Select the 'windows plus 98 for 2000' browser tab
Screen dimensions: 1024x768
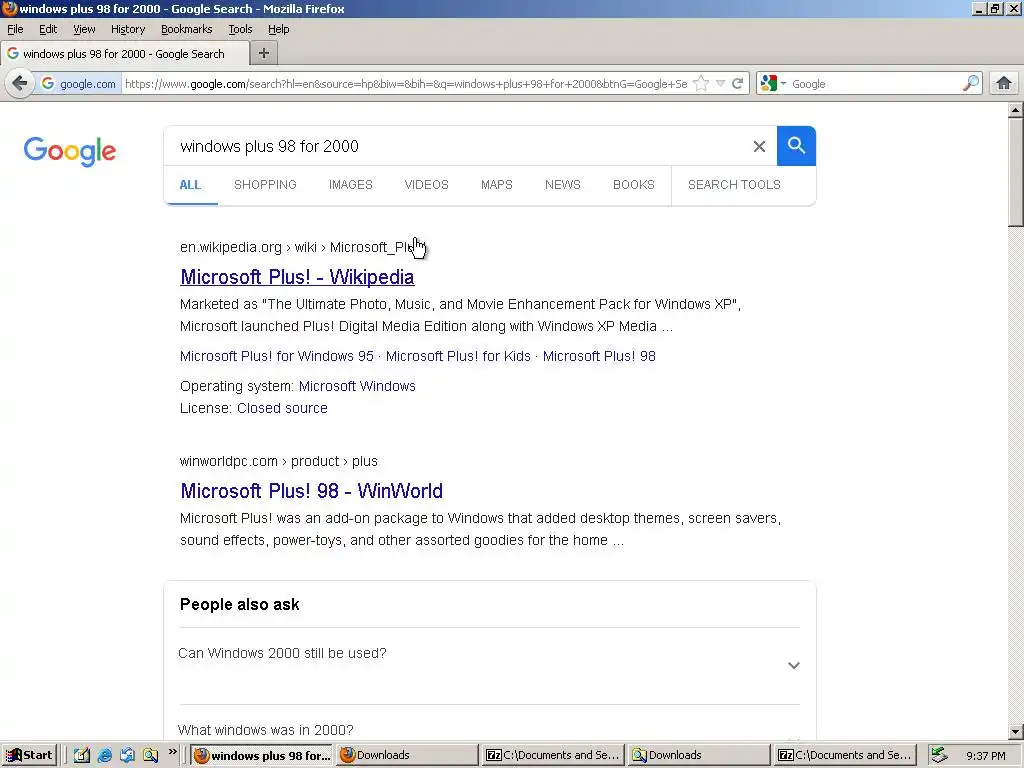(x=124, y=54)
